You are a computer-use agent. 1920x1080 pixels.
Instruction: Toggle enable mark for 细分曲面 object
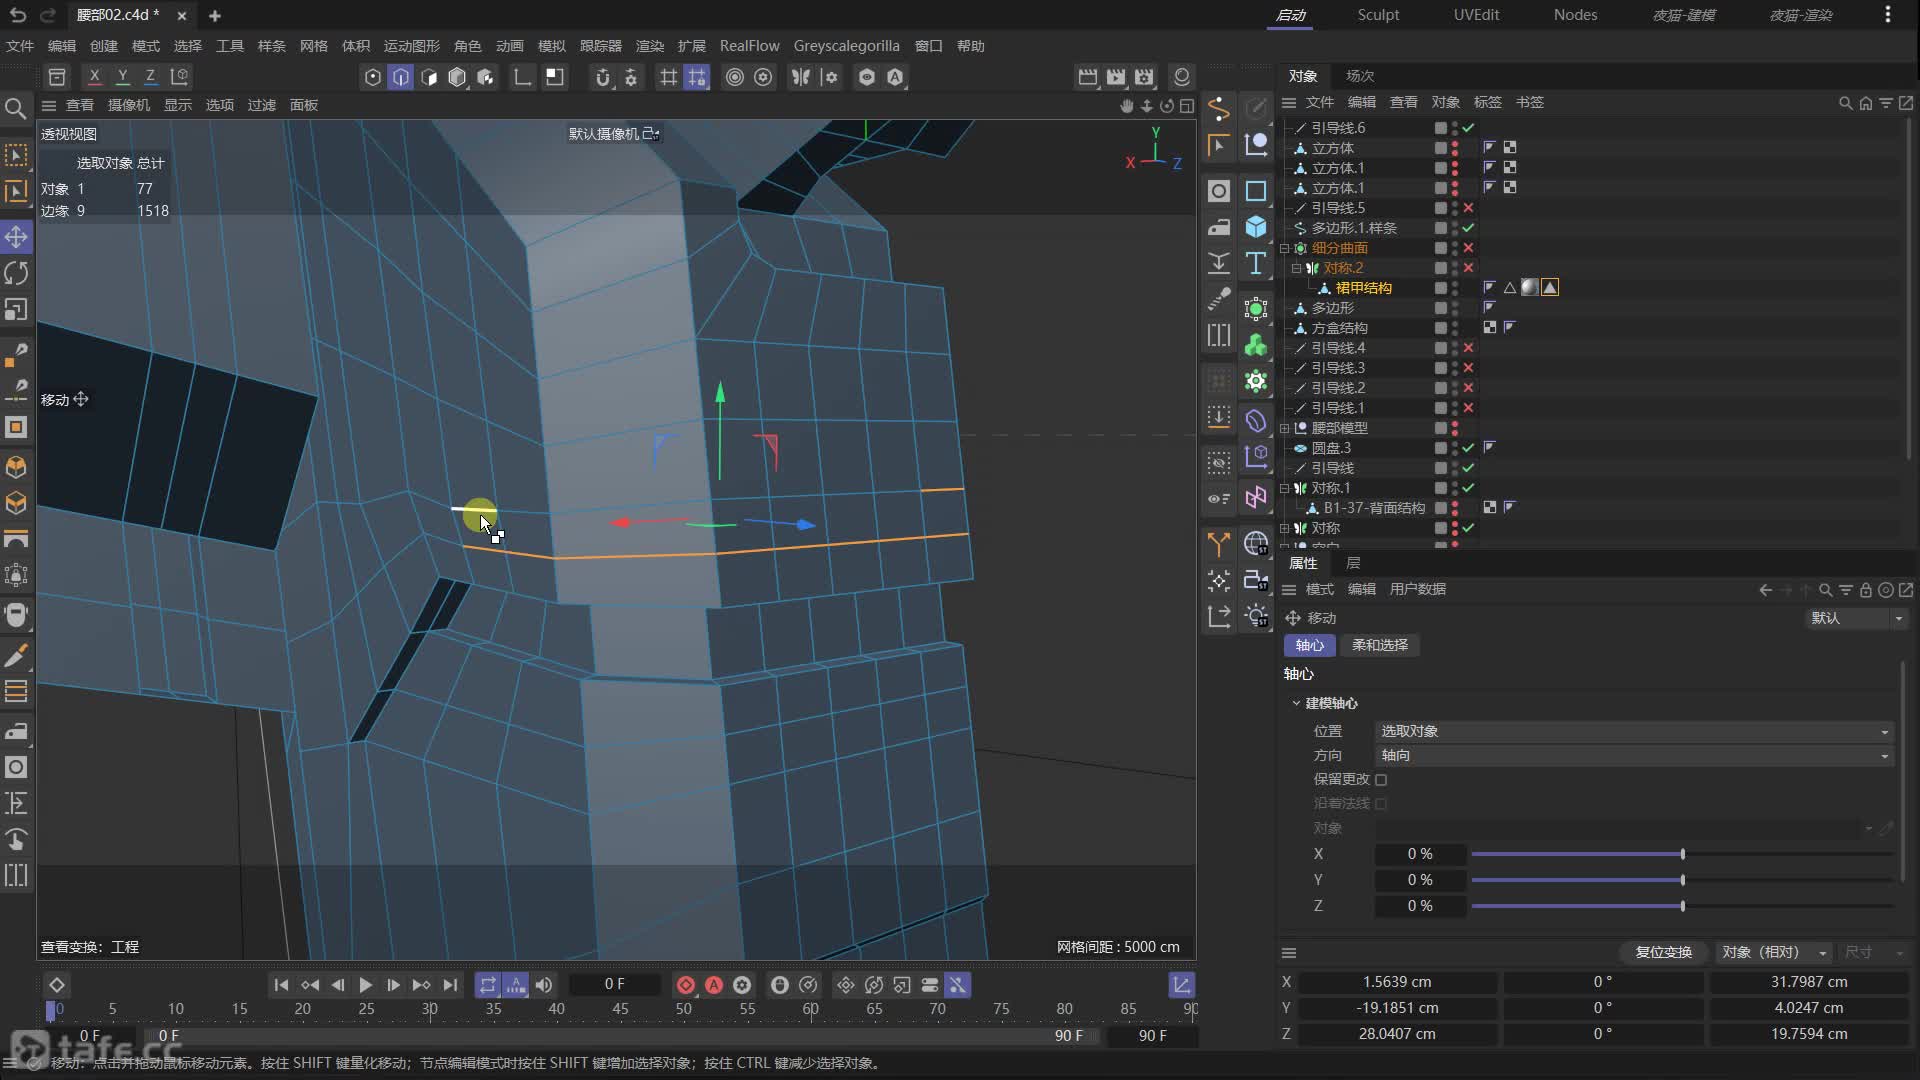(x=1468, y=248)
